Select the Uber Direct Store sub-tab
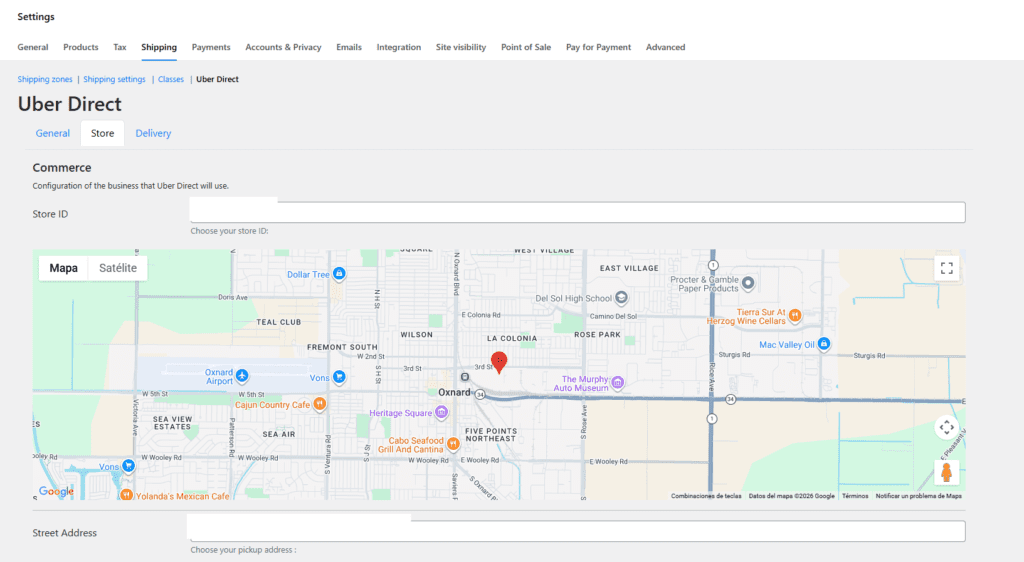Image resolution: width=1024 pixels, height=562 pixels. (x=103, y=133)
